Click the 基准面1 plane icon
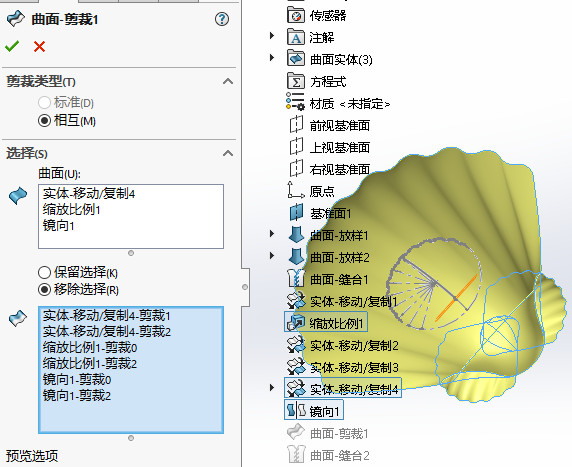The width and height of the screenshot is (572, 467). point(296,212)
